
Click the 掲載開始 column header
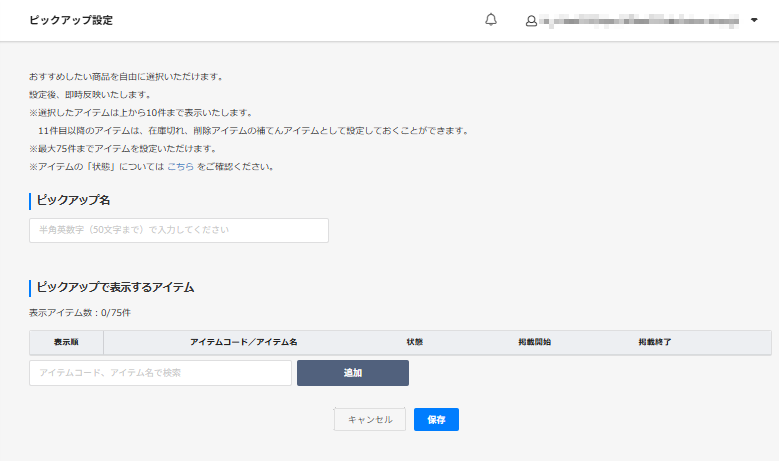tap(535, 342)
